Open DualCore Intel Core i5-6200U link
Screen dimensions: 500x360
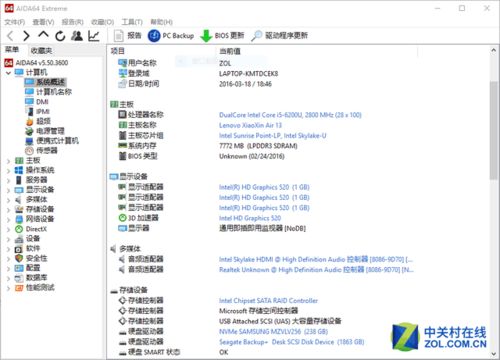[290, 115]
